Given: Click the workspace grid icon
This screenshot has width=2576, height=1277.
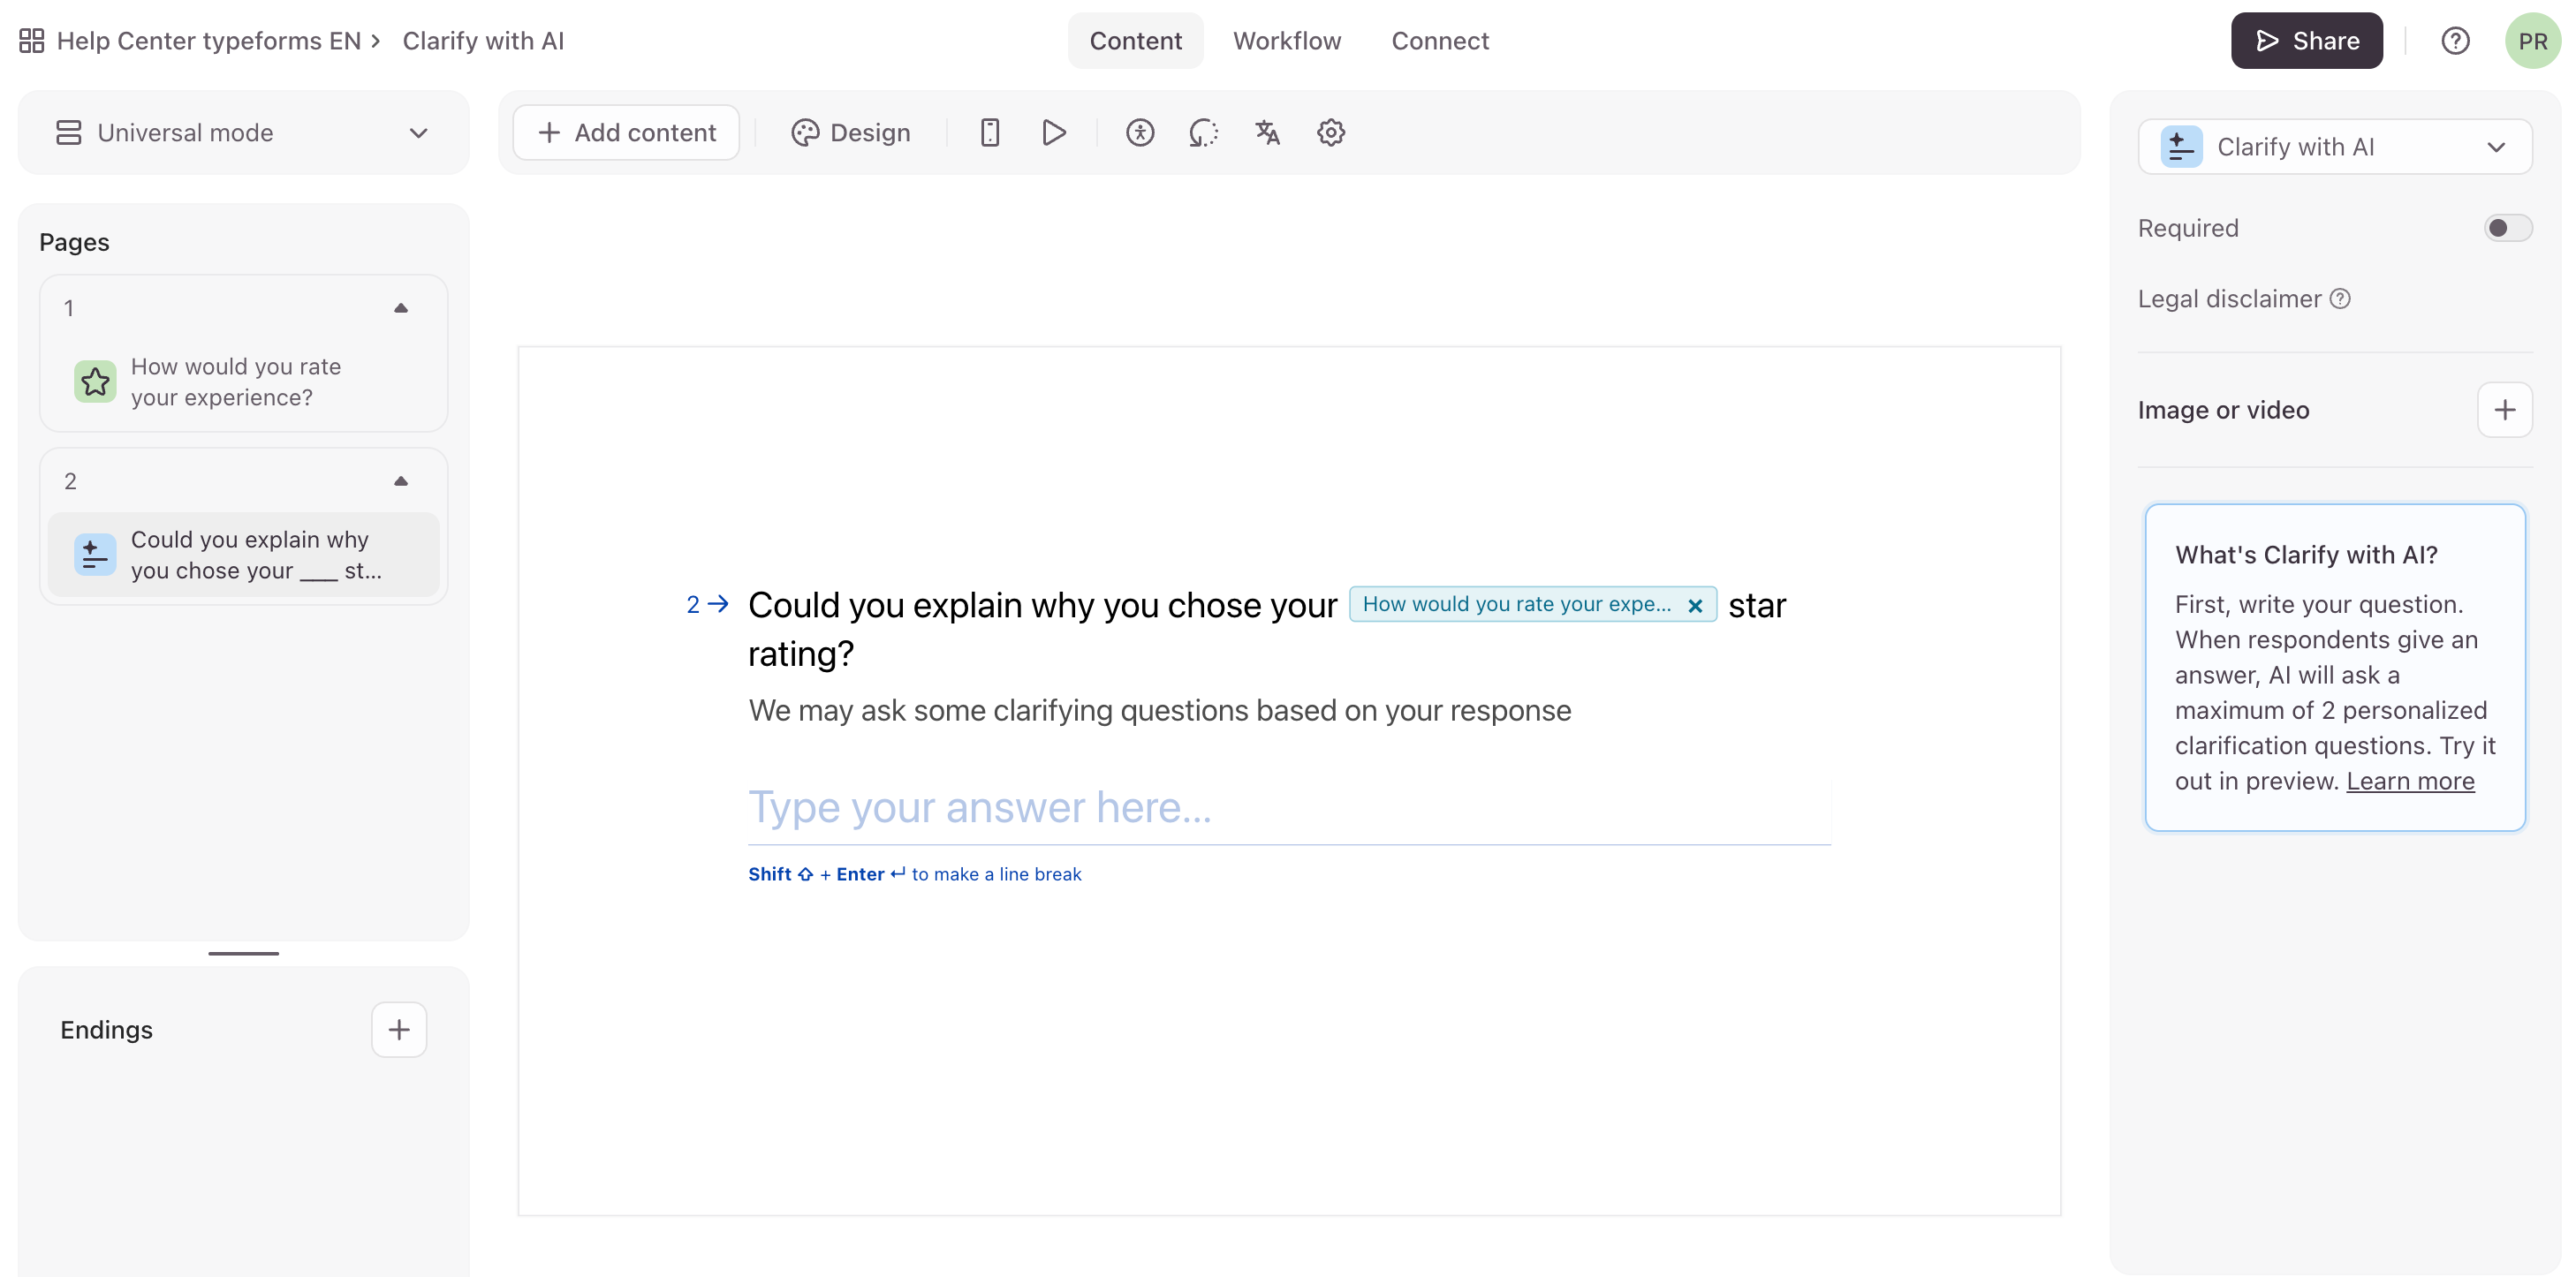Looking at the screenshot, I should (x=32, y=41).
